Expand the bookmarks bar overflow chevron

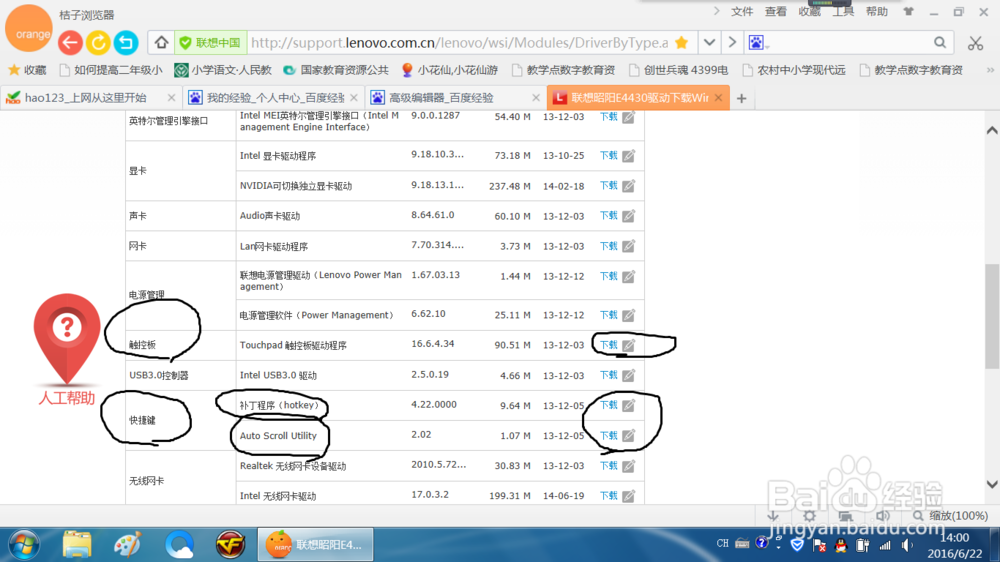(x=990, y=70)
